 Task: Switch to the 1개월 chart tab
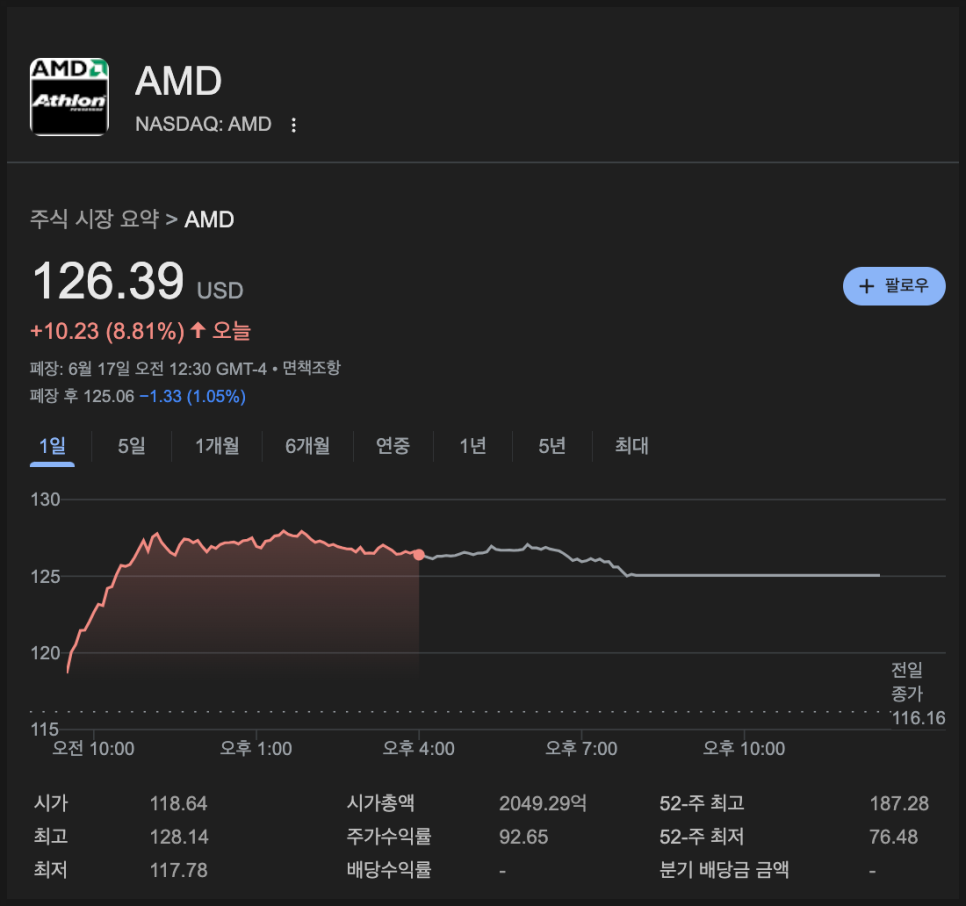(217, 446)
